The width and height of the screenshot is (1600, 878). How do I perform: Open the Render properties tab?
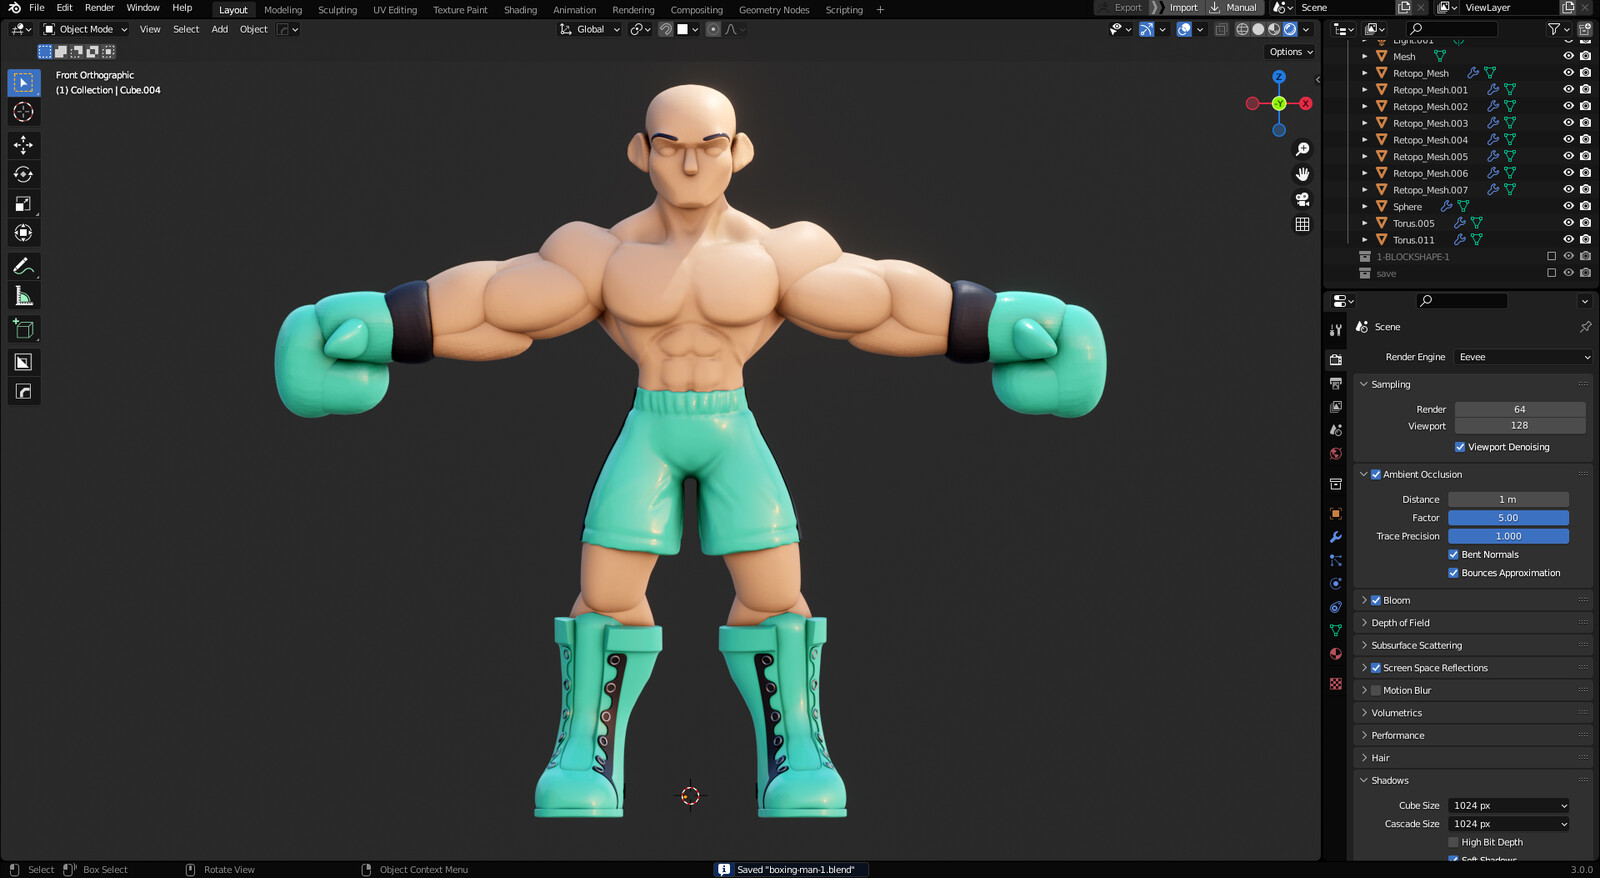click(x=1336, y=359)
